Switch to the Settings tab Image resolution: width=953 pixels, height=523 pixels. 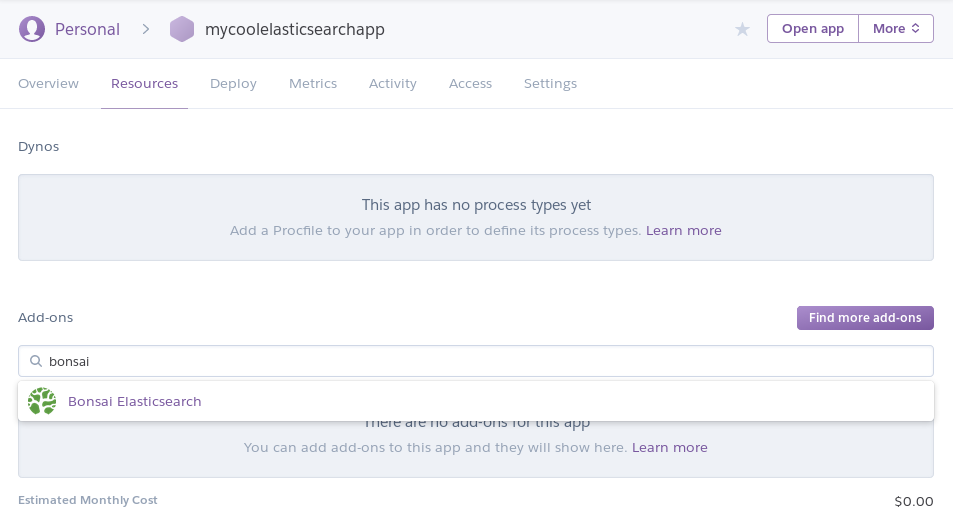[551, 83]
